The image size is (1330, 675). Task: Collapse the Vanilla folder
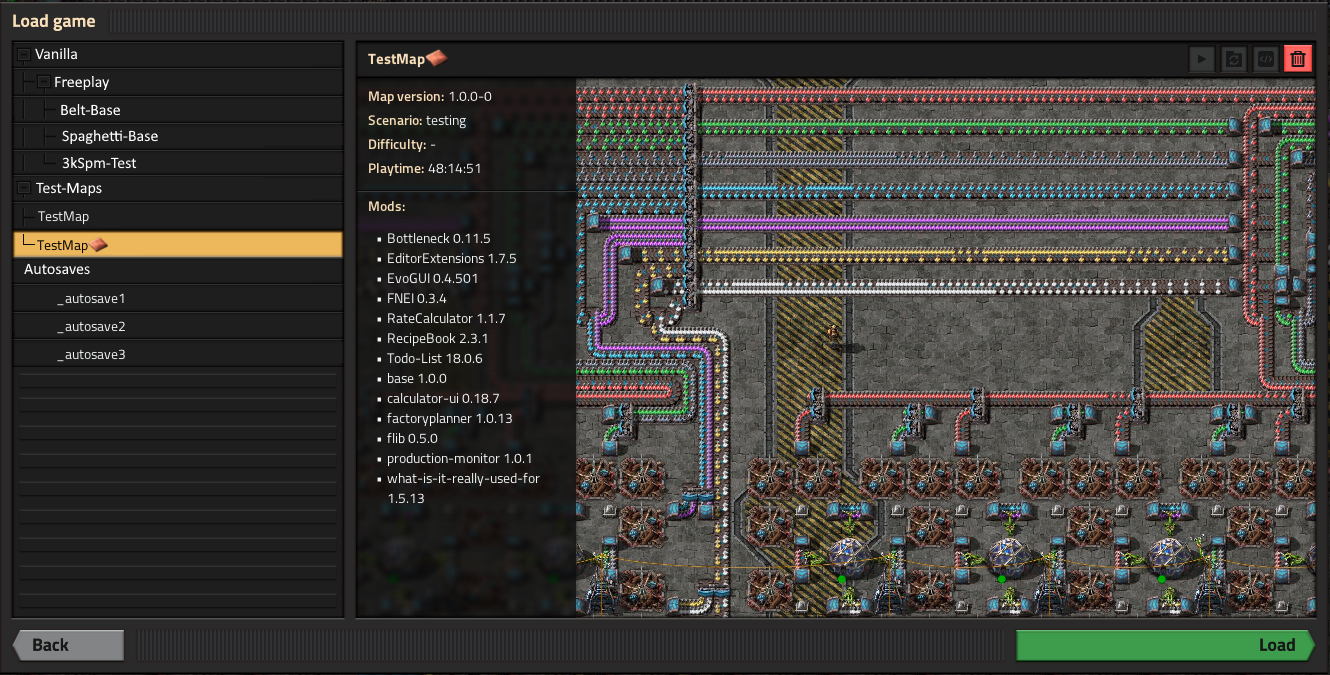pos(24,54)
